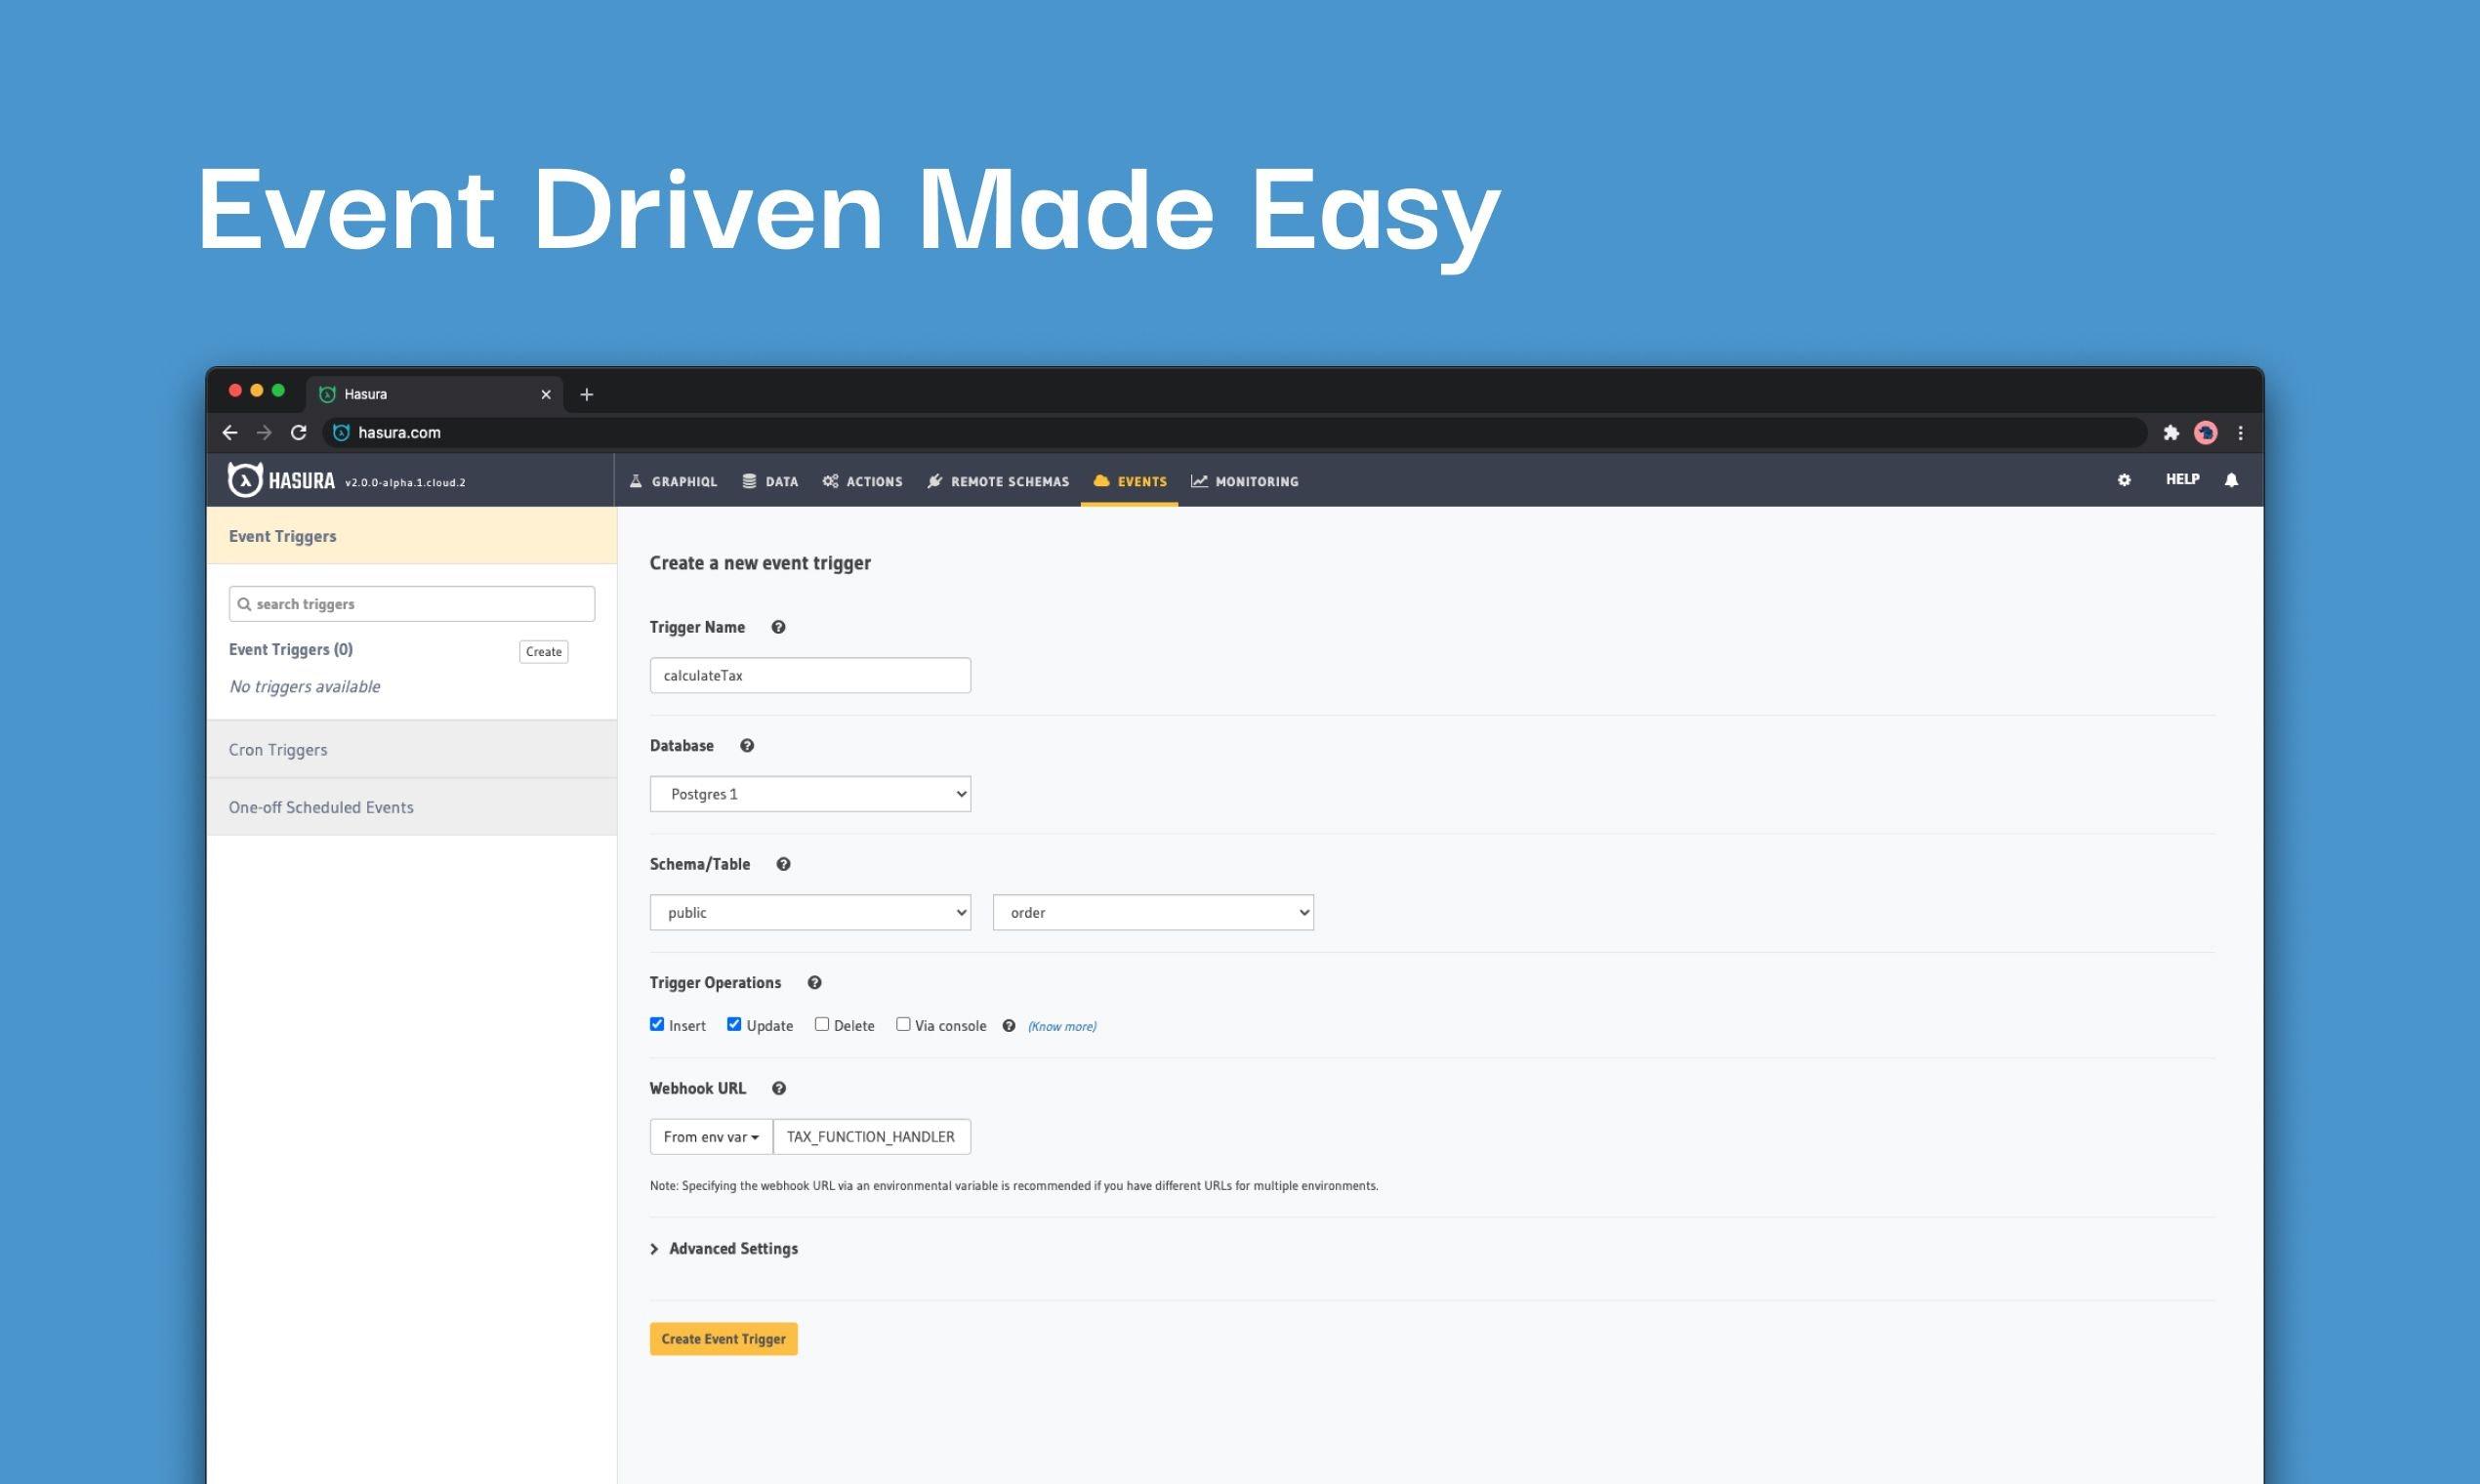Click help icon next to Database label
Viewport: 2480px width, 1484px height.
(x=747, y=746)
